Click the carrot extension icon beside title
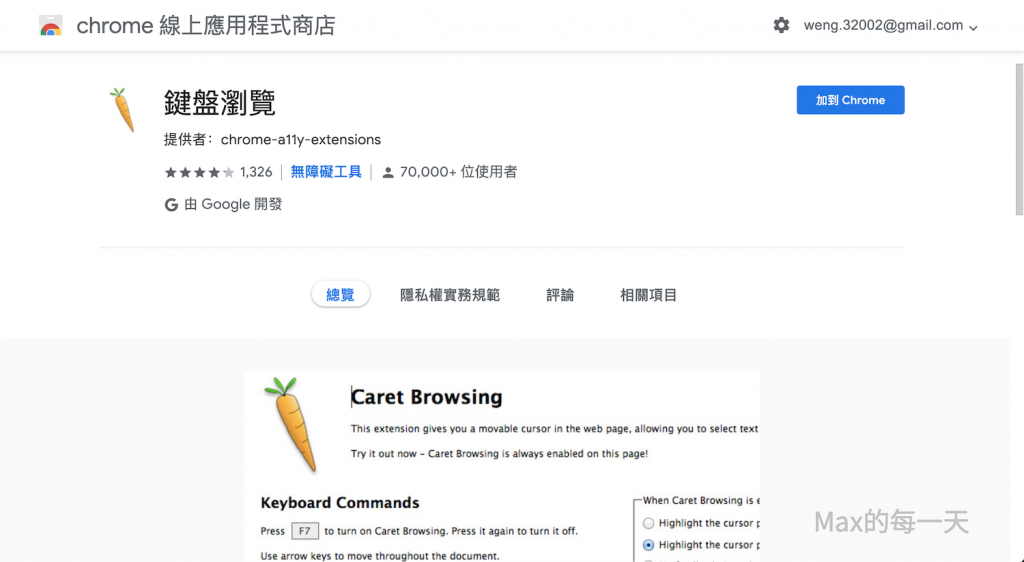This screenshot has width=1024, height=562. coord(122,110)
